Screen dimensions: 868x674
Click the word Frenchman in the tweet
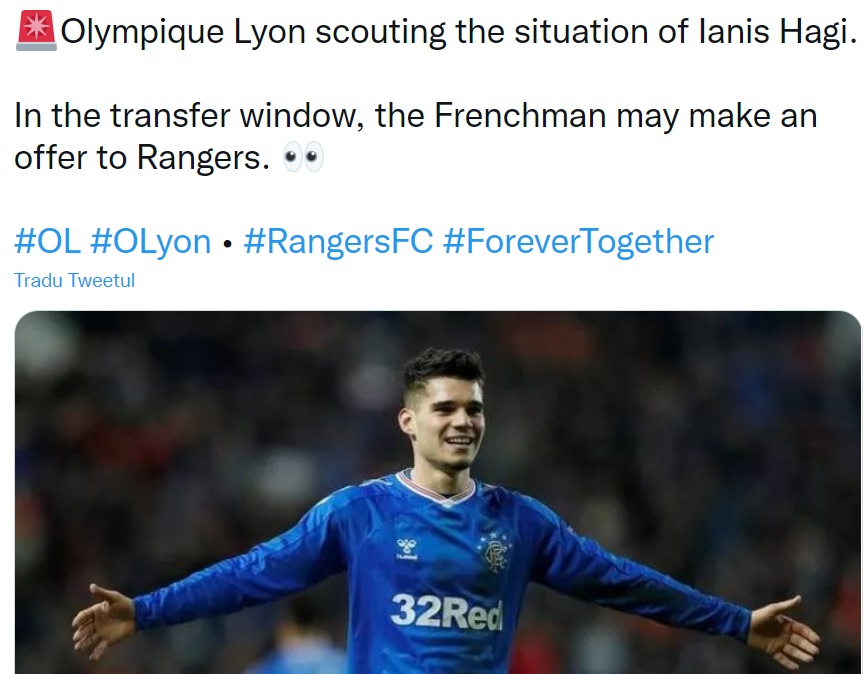[x=520, y=116]
